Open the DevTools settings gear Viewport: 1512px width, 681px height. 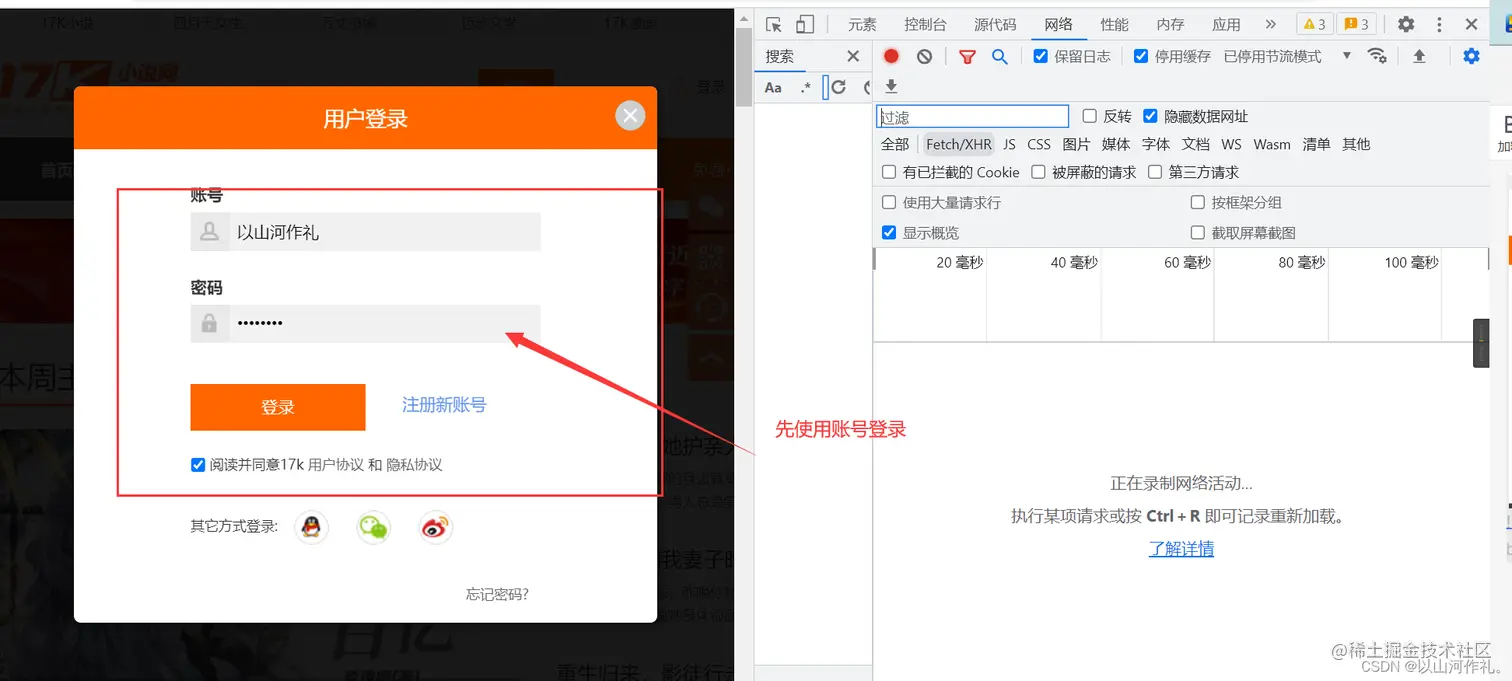tap(1406, 25)
